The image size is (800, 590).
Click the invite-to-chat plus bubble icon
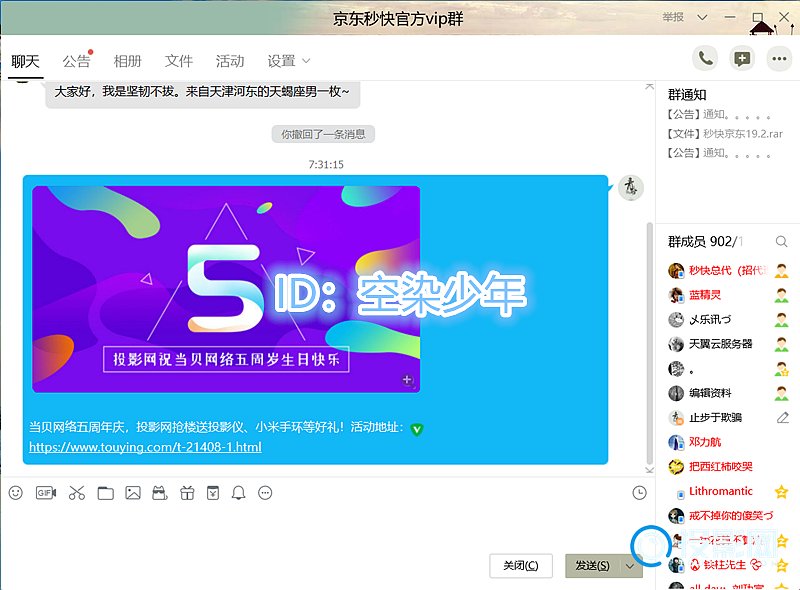(x=742, y=59)
